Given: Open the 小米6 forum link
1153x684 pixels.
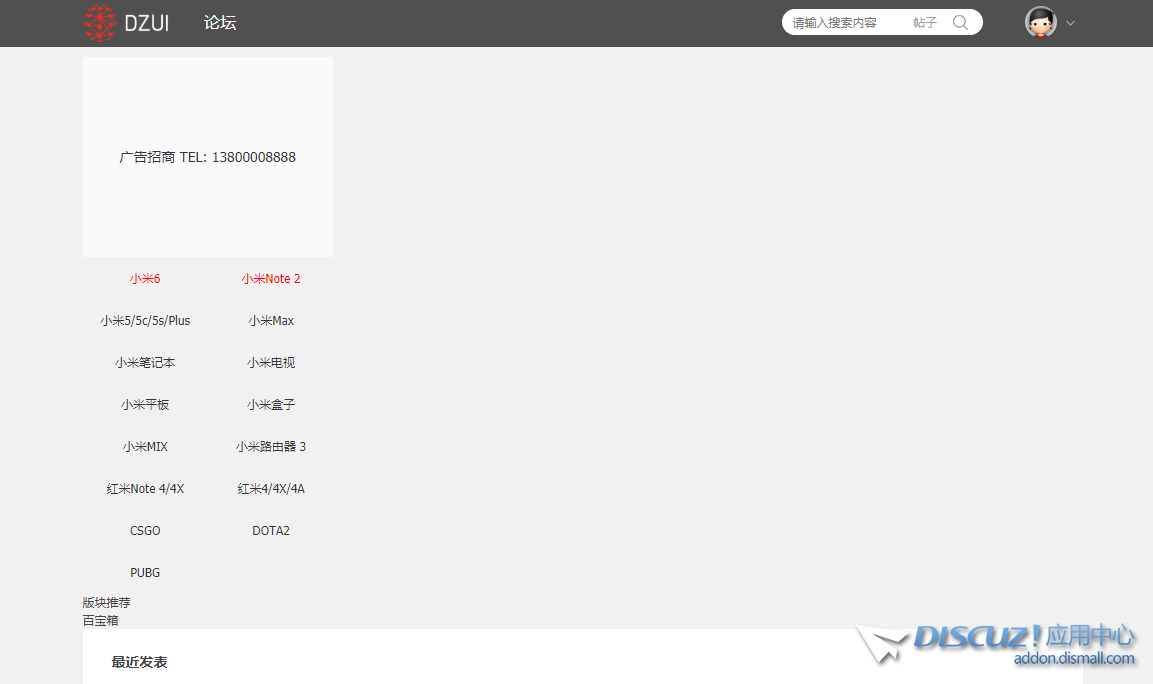Looking at the screenshot, I should [145, 279].
